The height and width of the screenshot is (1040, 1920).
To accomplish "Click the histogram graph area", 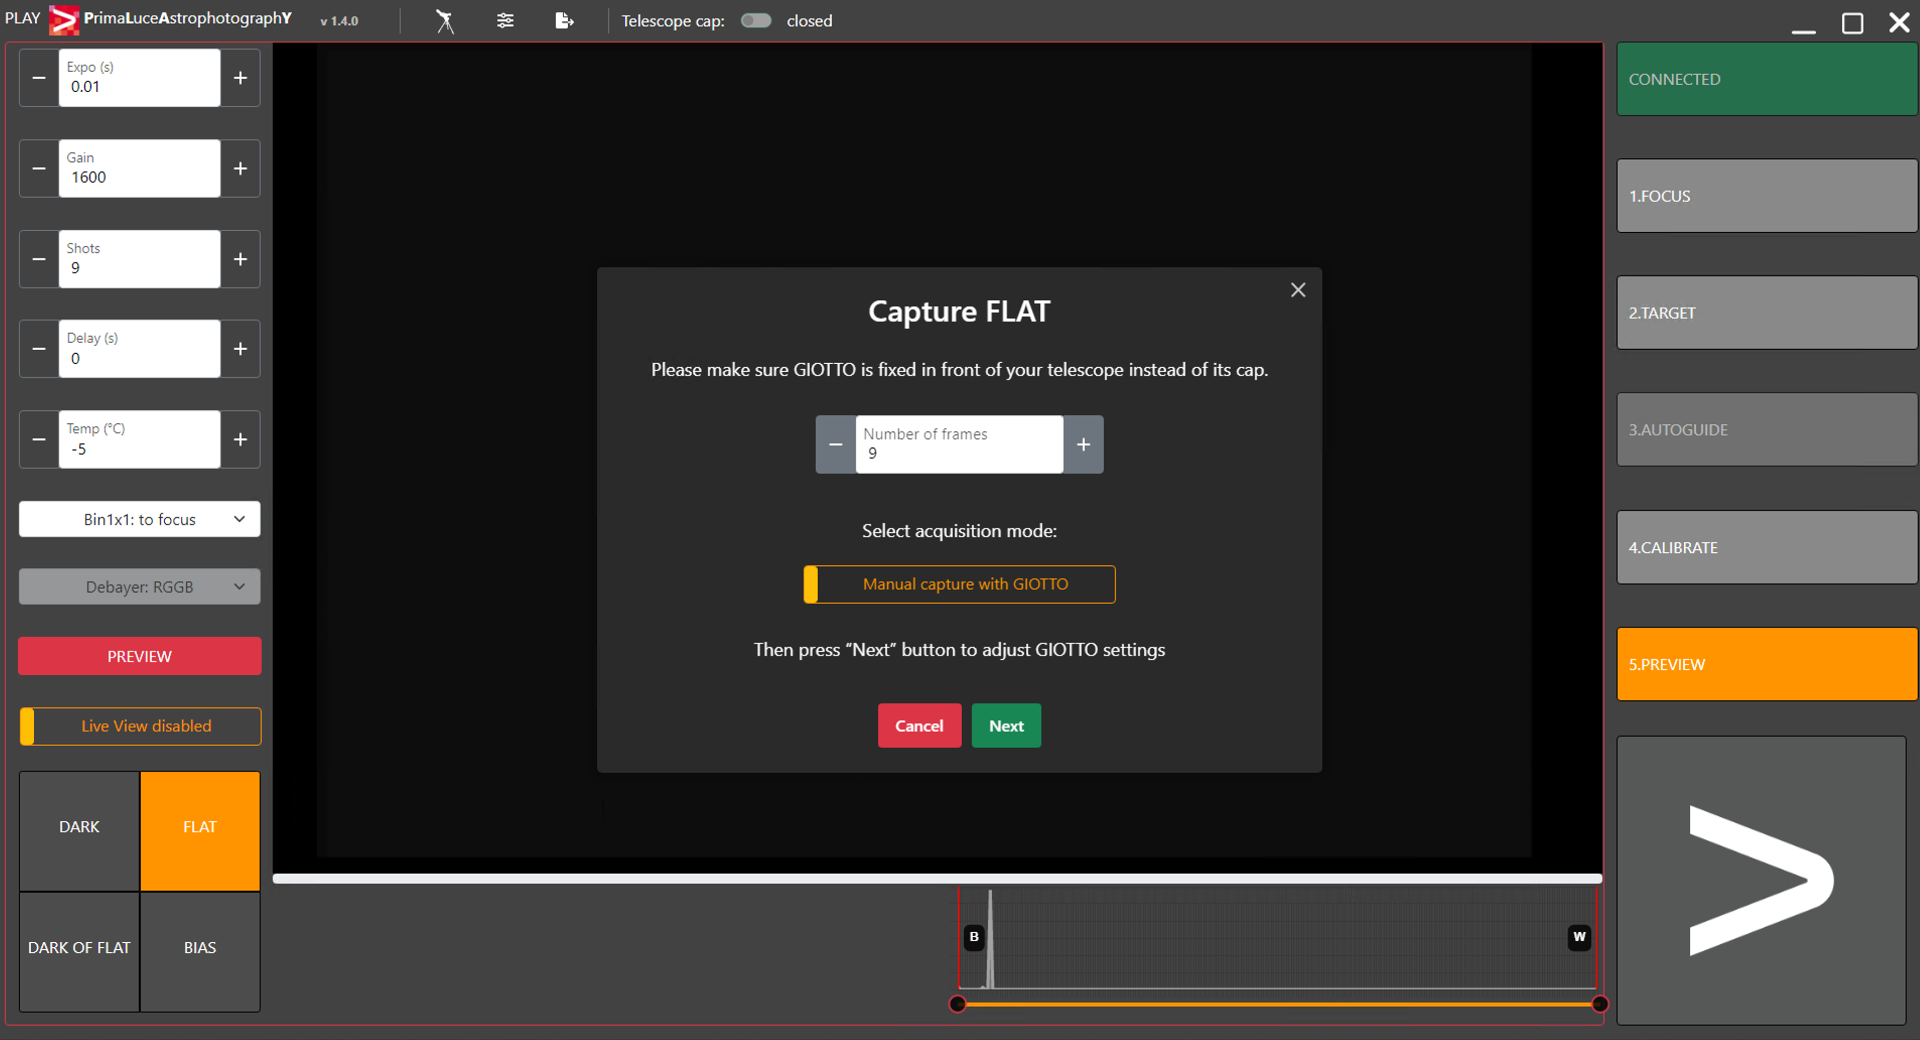I will coord(1277,938).
